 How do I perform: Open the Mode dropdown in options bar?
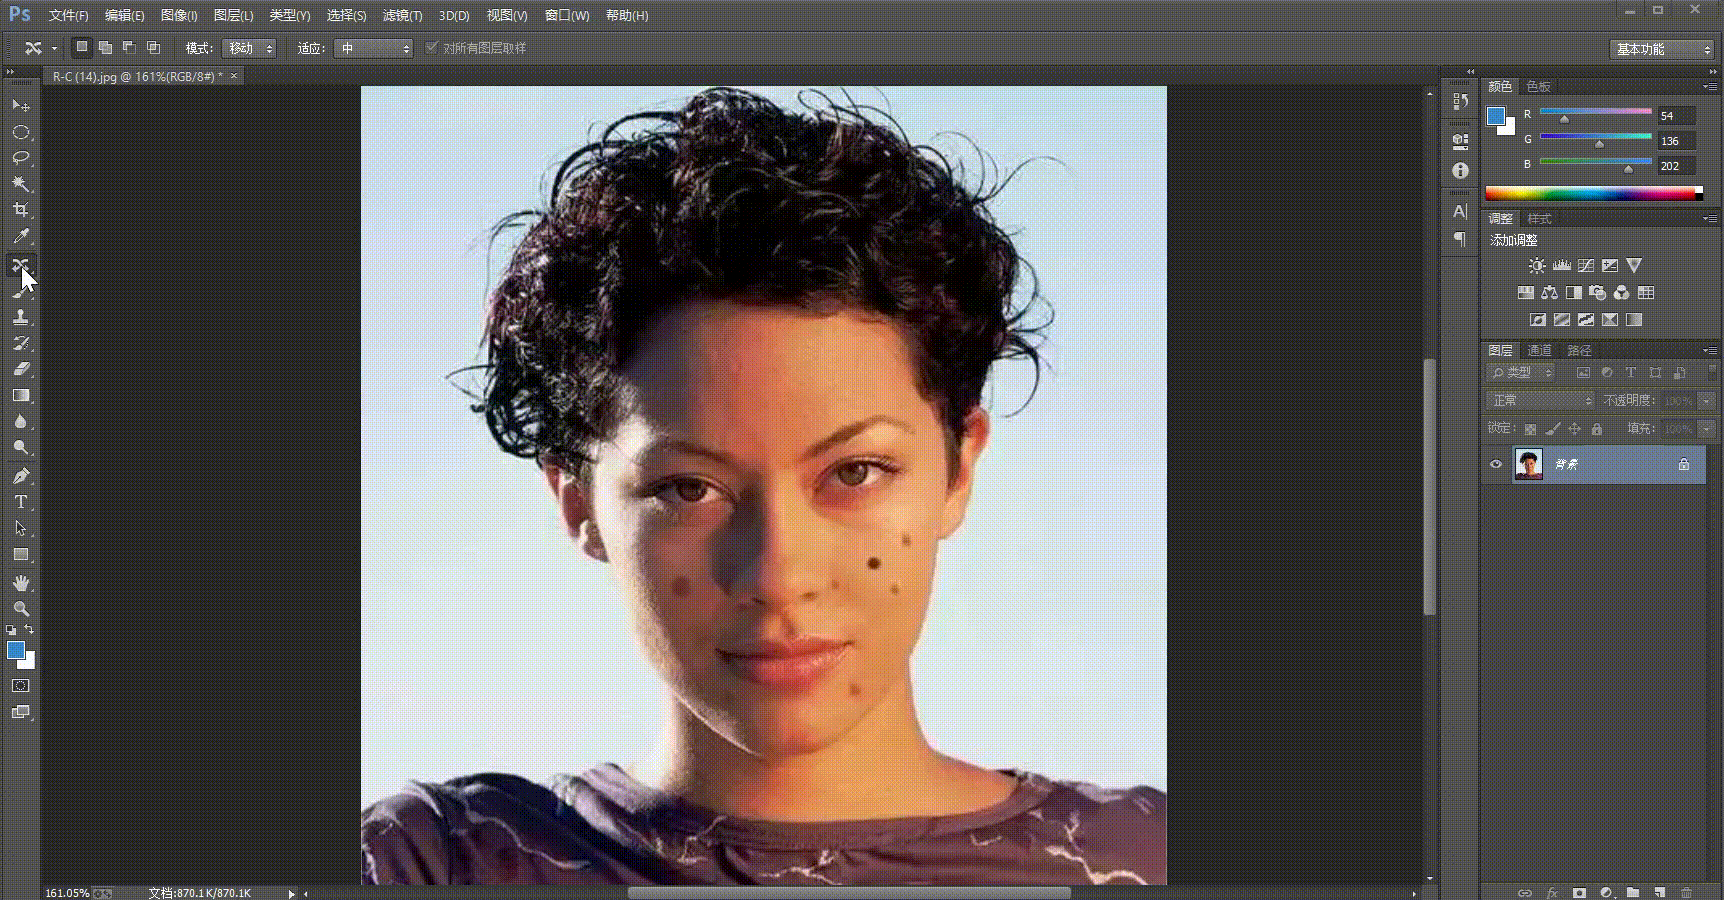[249, 48]
